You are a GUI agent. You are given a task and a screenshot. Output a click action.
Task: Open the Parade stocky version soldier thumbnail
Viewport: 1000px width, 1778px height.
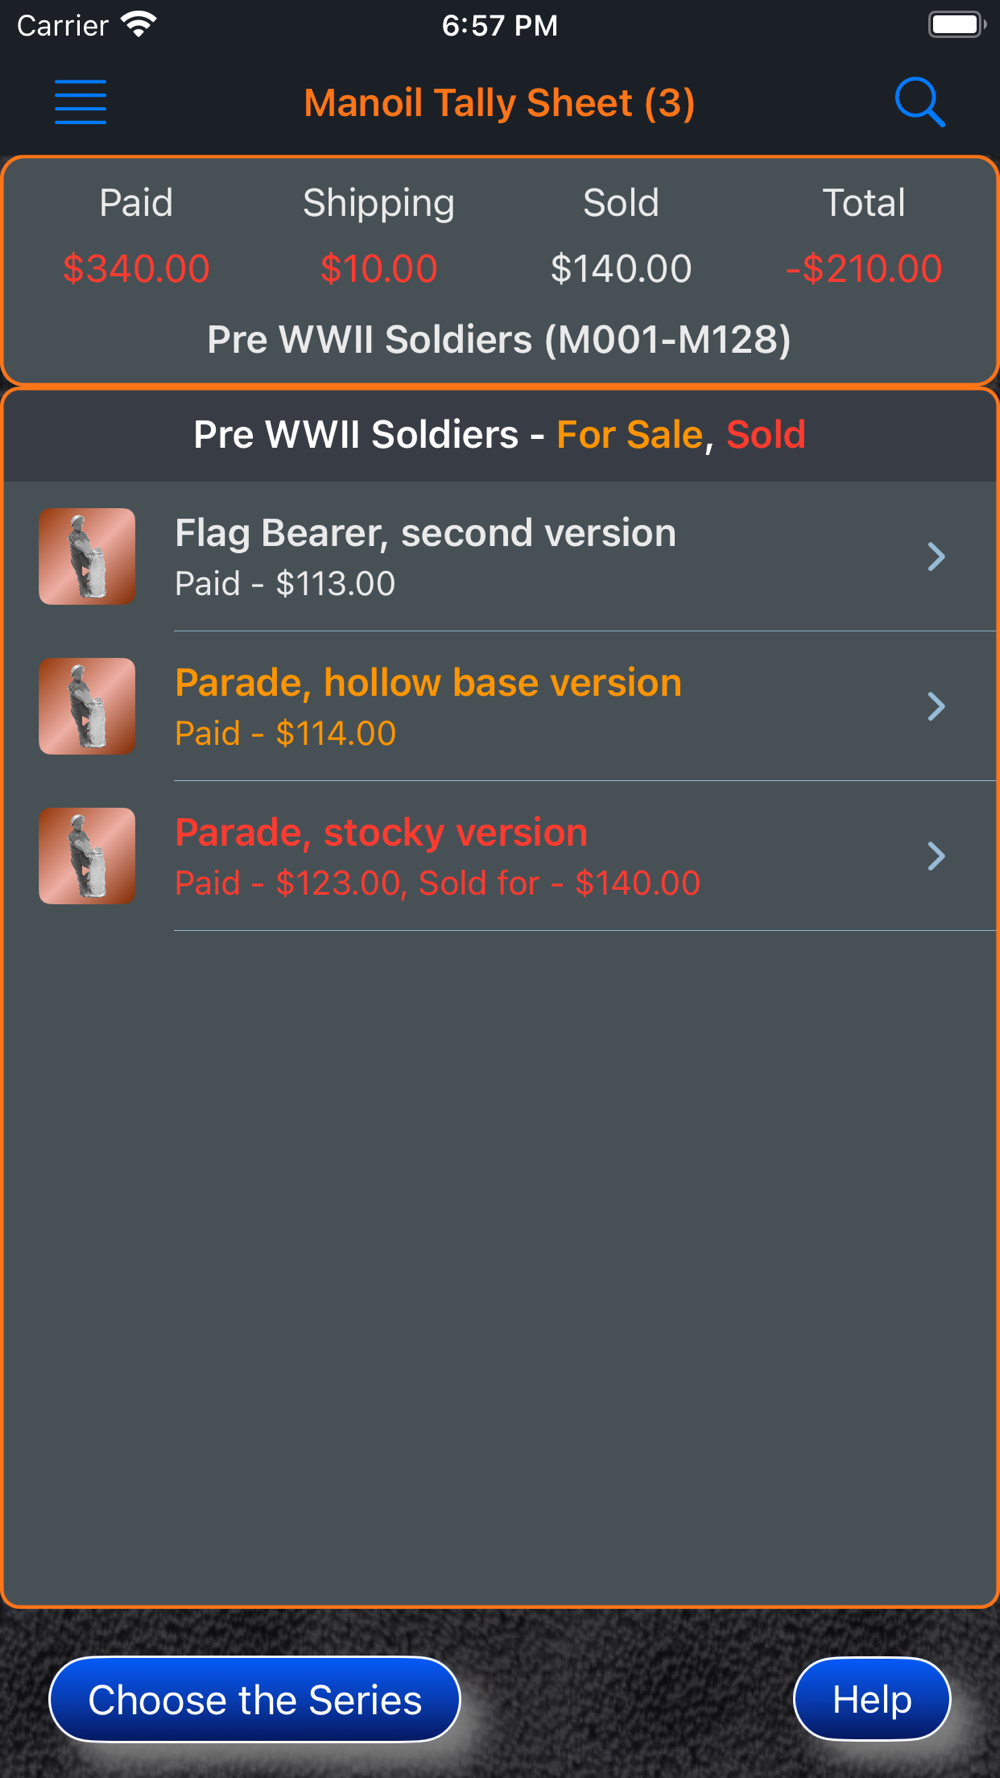(87, 856)
